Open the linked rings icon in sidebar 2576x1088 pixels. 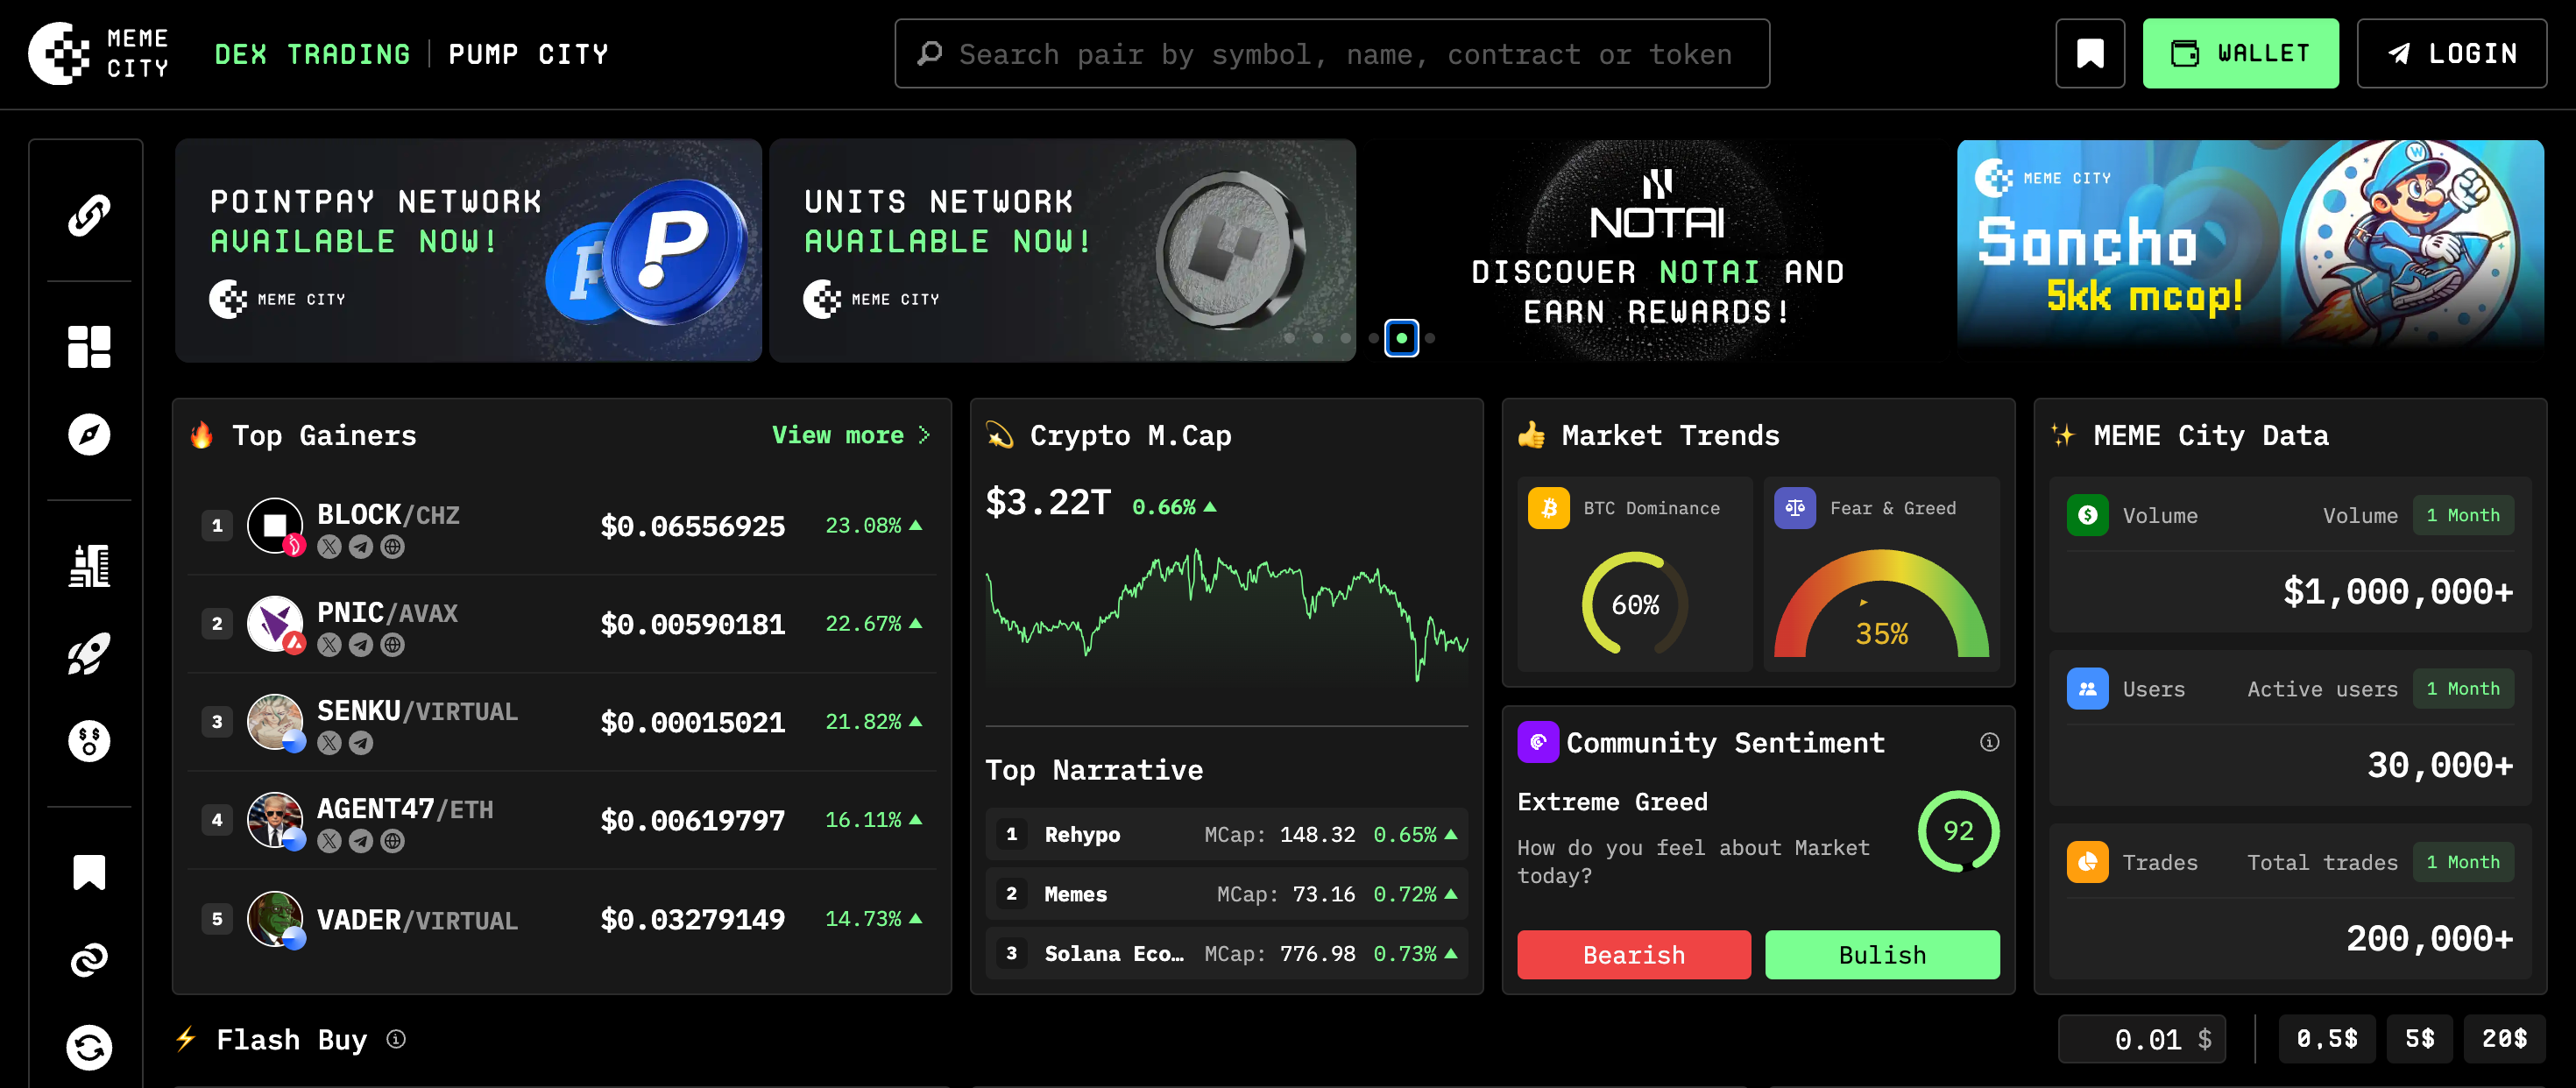pos(89,960)
